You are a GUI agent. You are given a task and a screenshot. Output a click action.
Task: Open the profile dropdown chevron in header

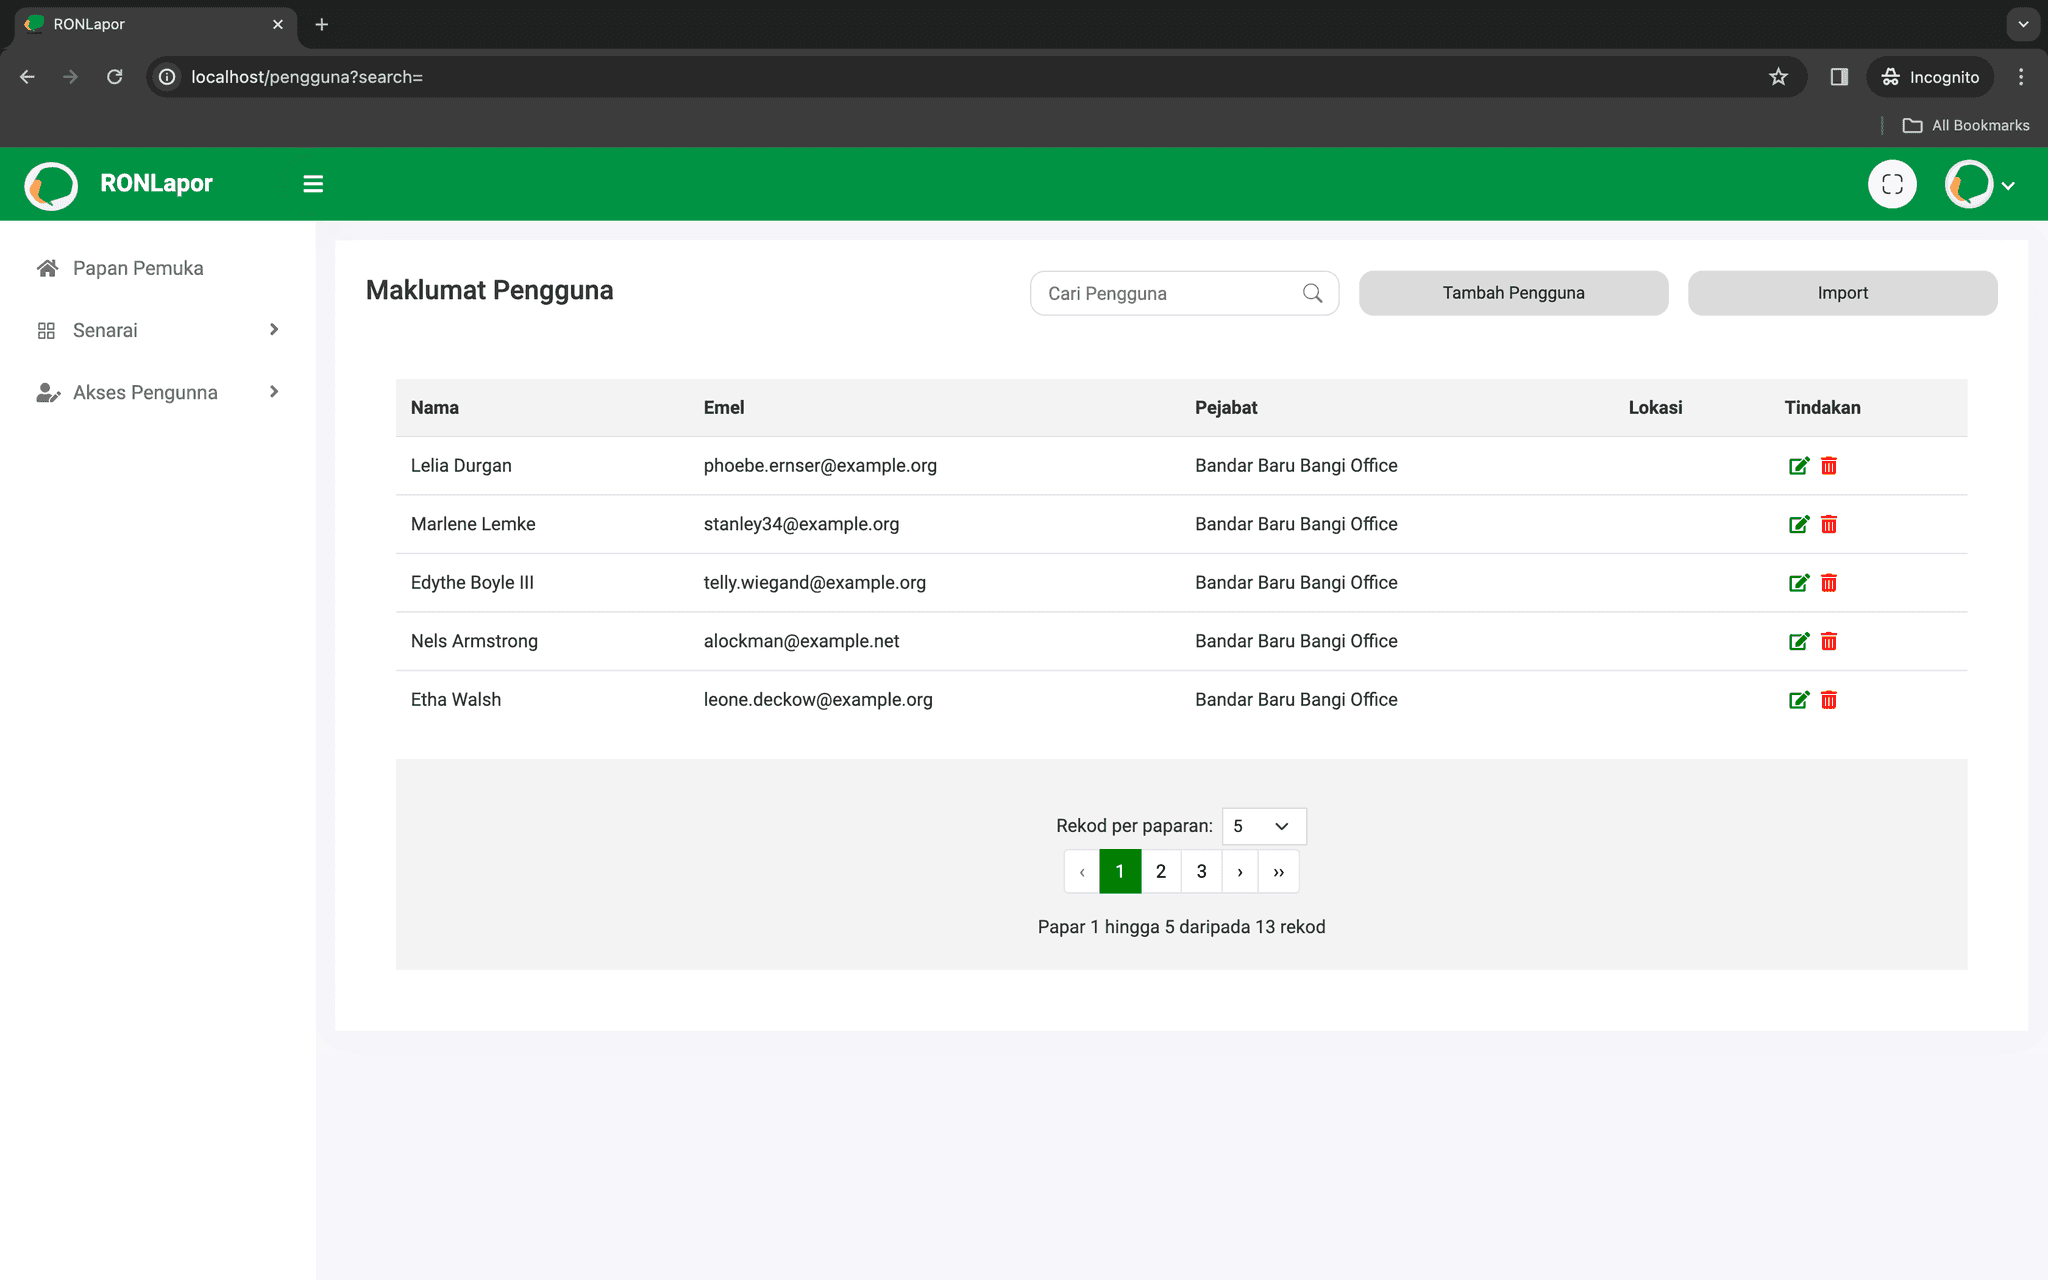[x=2008, y=185]
